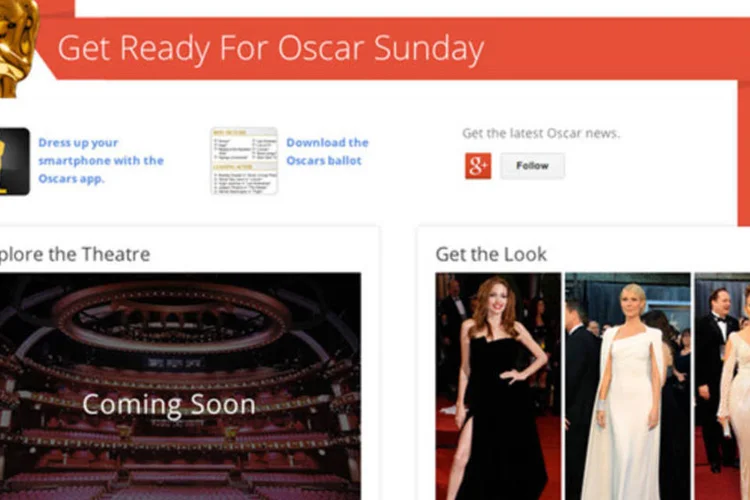Screen dimensions: 750x500
Task: Open the Oscars ballot thumbnail image
Action: tap(244, 161)
